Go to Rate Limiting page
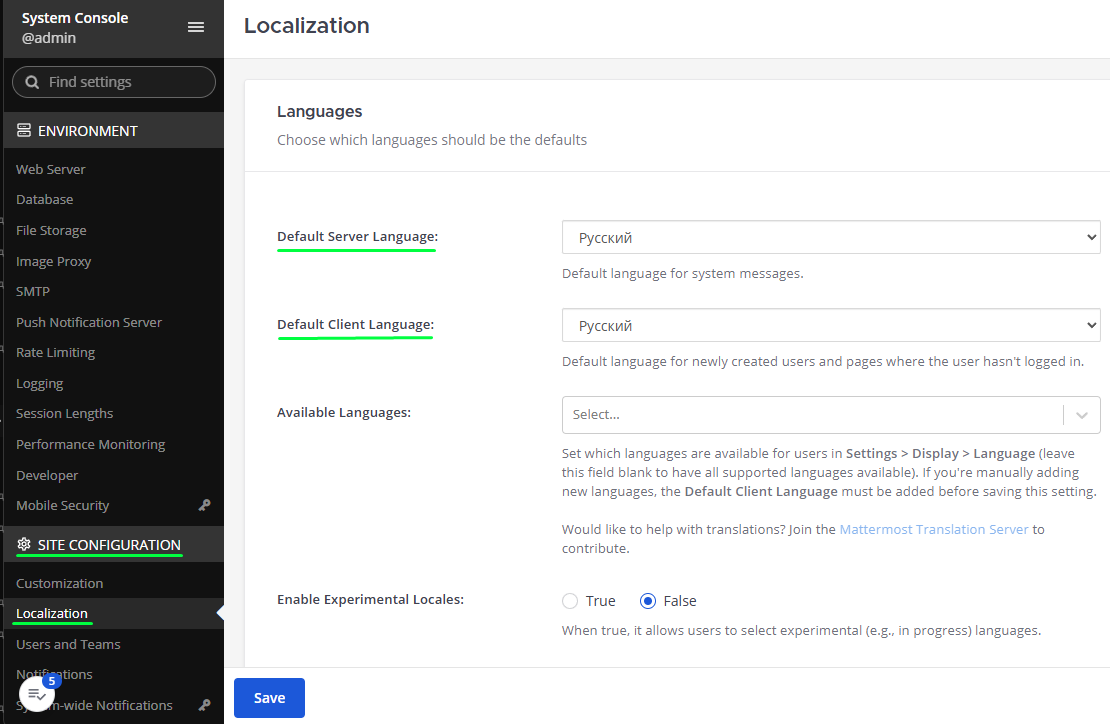This screenshot has width=1110, height=724. pos(56,352)
